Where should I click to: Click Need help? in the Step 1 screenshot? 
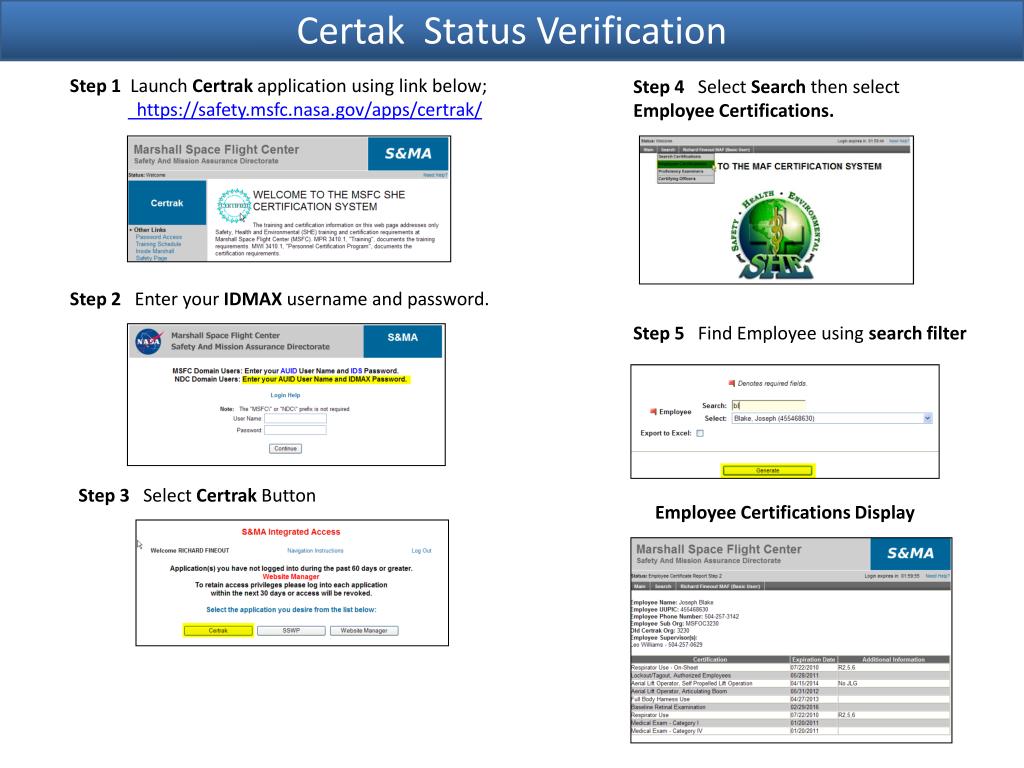click(435, 175)
